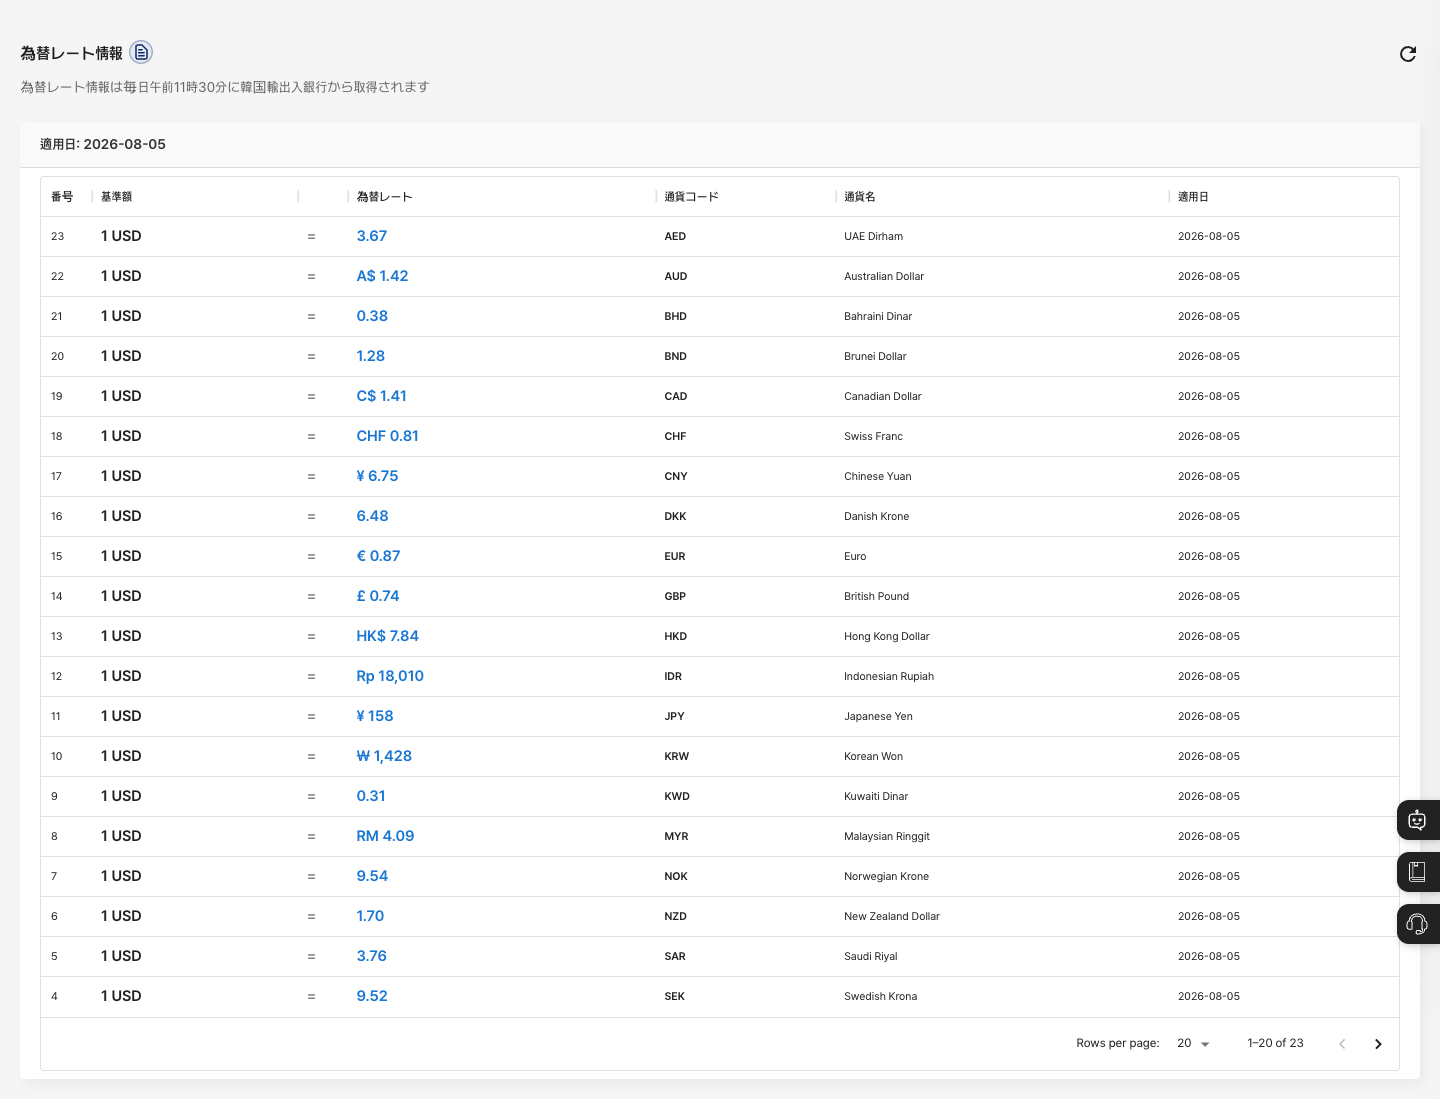The image size is (1440, 1099).
Task: Click the JPY currency code cell
Action: click(675, 717)
